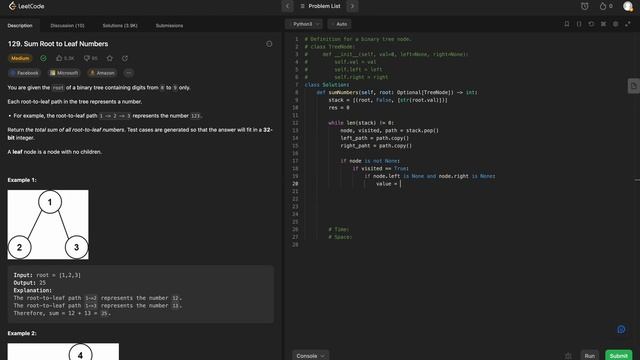Click the Amazon company tag
The width and height of the screenshot is (640, 360).
click(102, 73)
